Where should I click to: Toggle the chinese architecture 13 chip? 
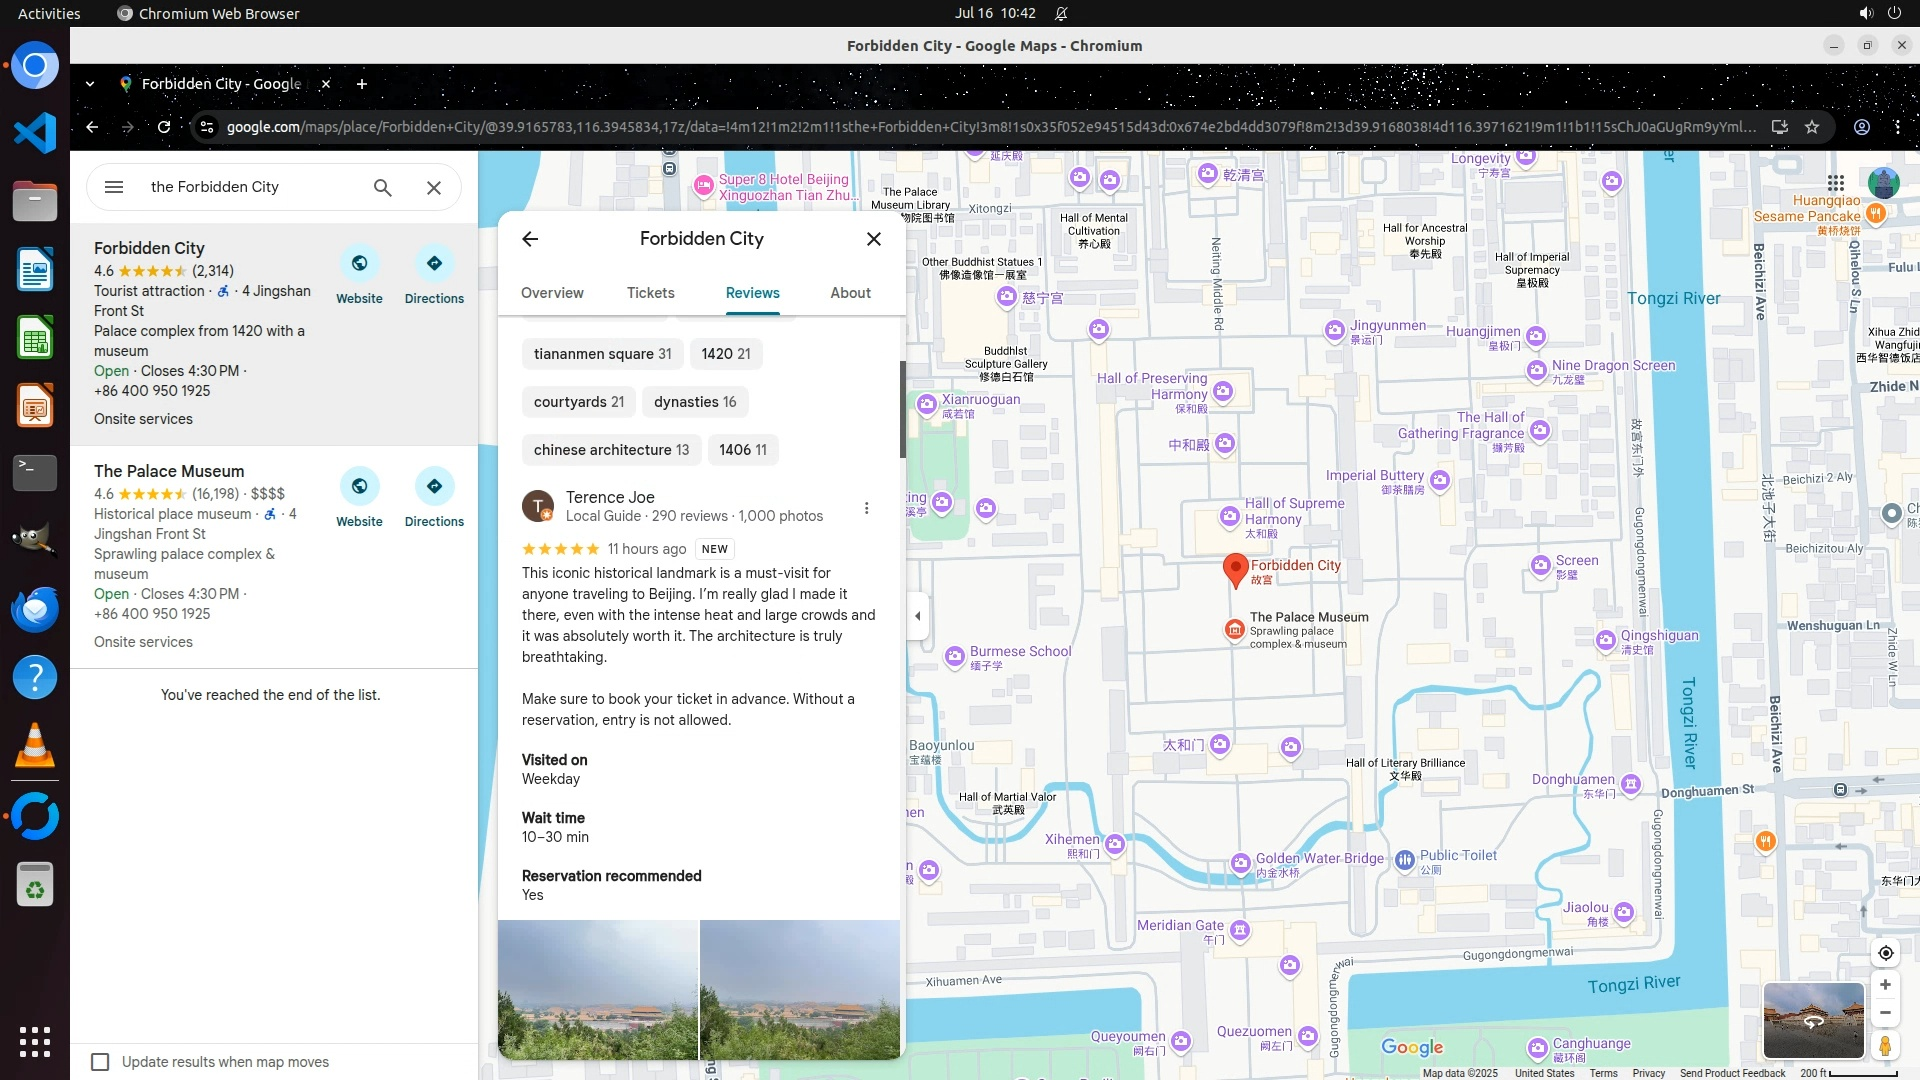click(x=611, y=450)
